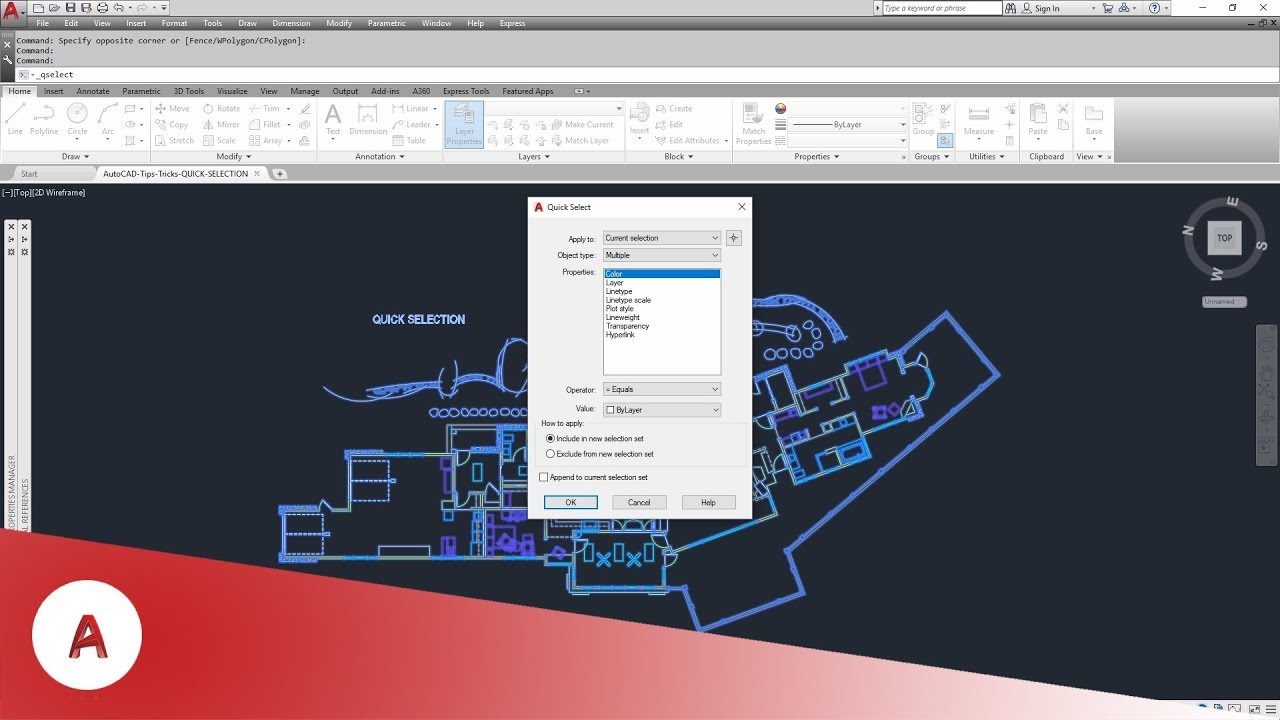The height and width of the screenshot is (720, 1280).
Task: Expand the Draw panel flyout
Action: 76,157
